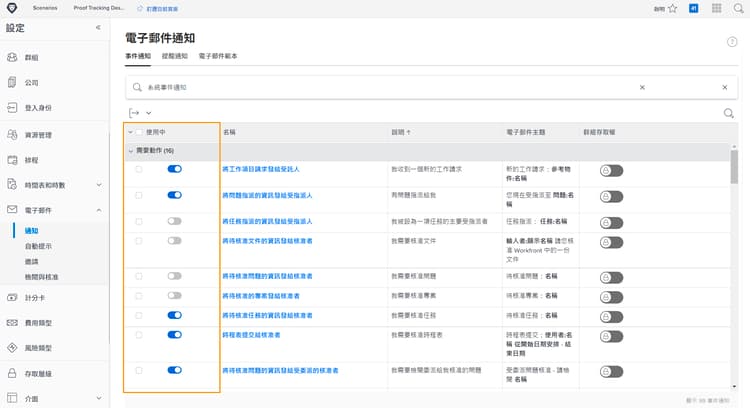Collapse the 需要動作 (16) group
Viewport: 750px width, 408px height.
(x=131, y=151)
